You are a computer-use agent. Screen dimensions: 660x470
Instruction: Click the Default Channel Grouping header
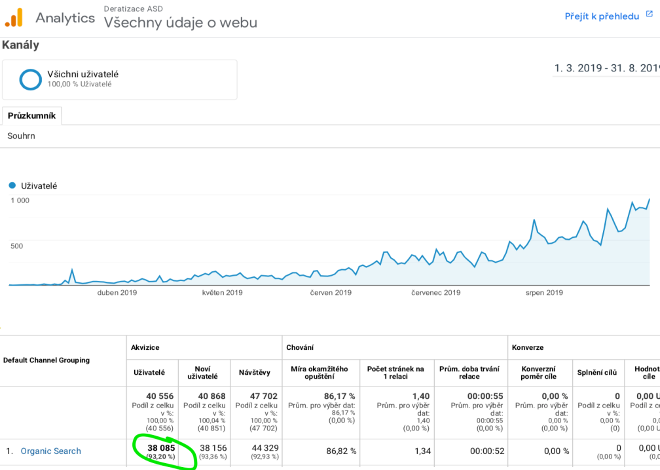click(x=46, y=360)
